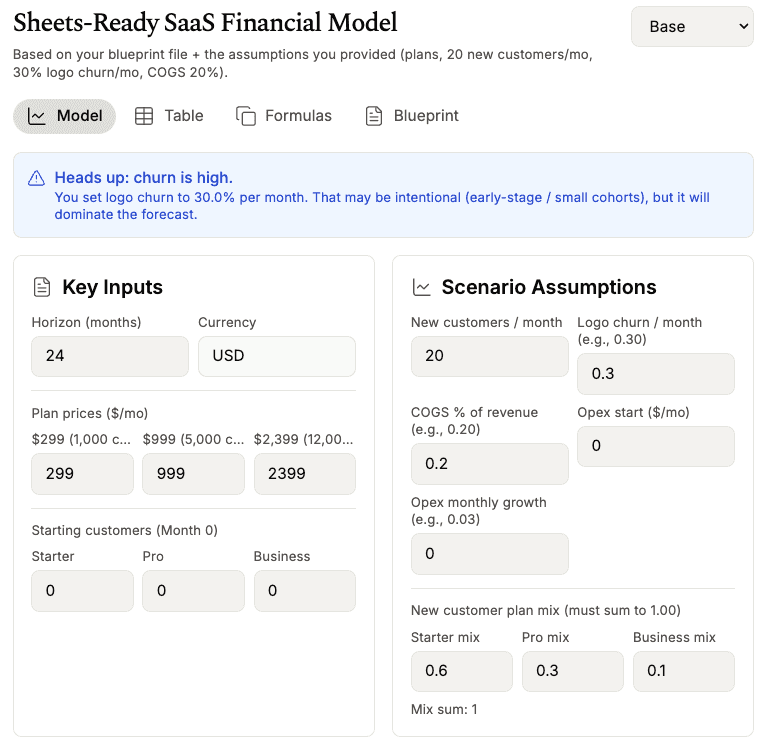Click the Blueprint document icon

pos(374,116)
